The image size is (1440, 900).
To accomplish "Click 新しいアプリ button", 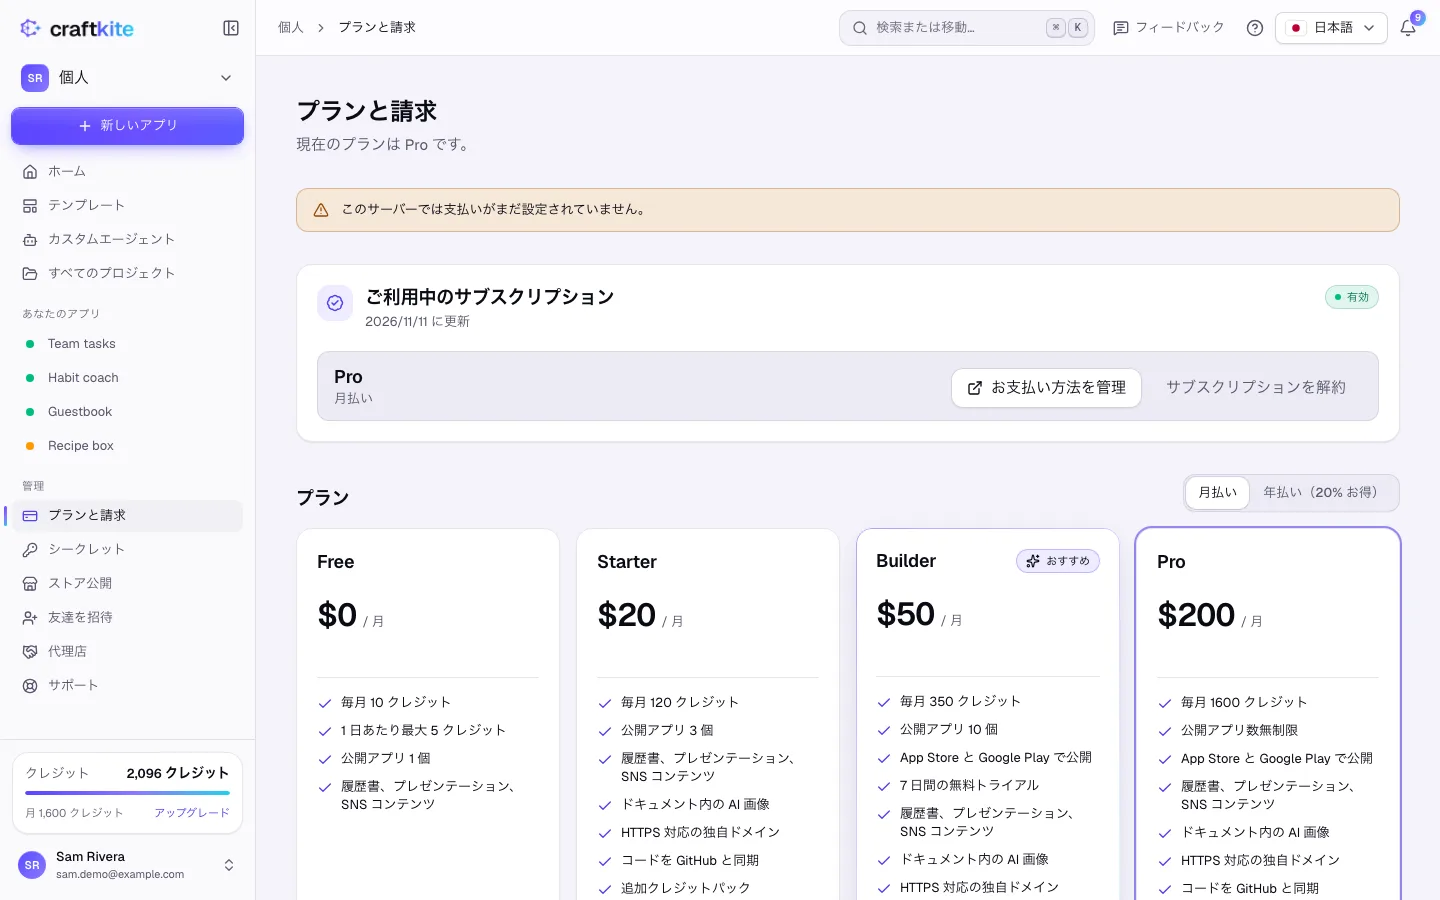I will [x=127, y=126].
